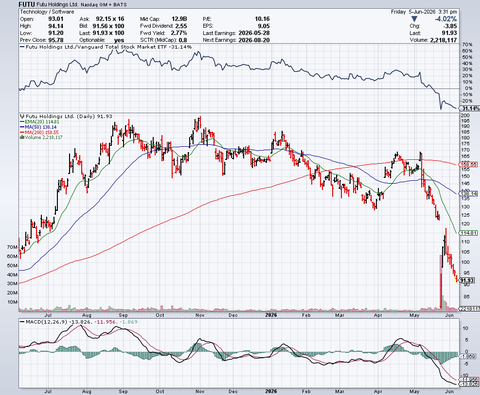Viewport: 480px width, 395px height.
Task: Click the candlestick icon before Futu Holdings (Daily)
Action: pyautogui.click(x=22, y=116)
